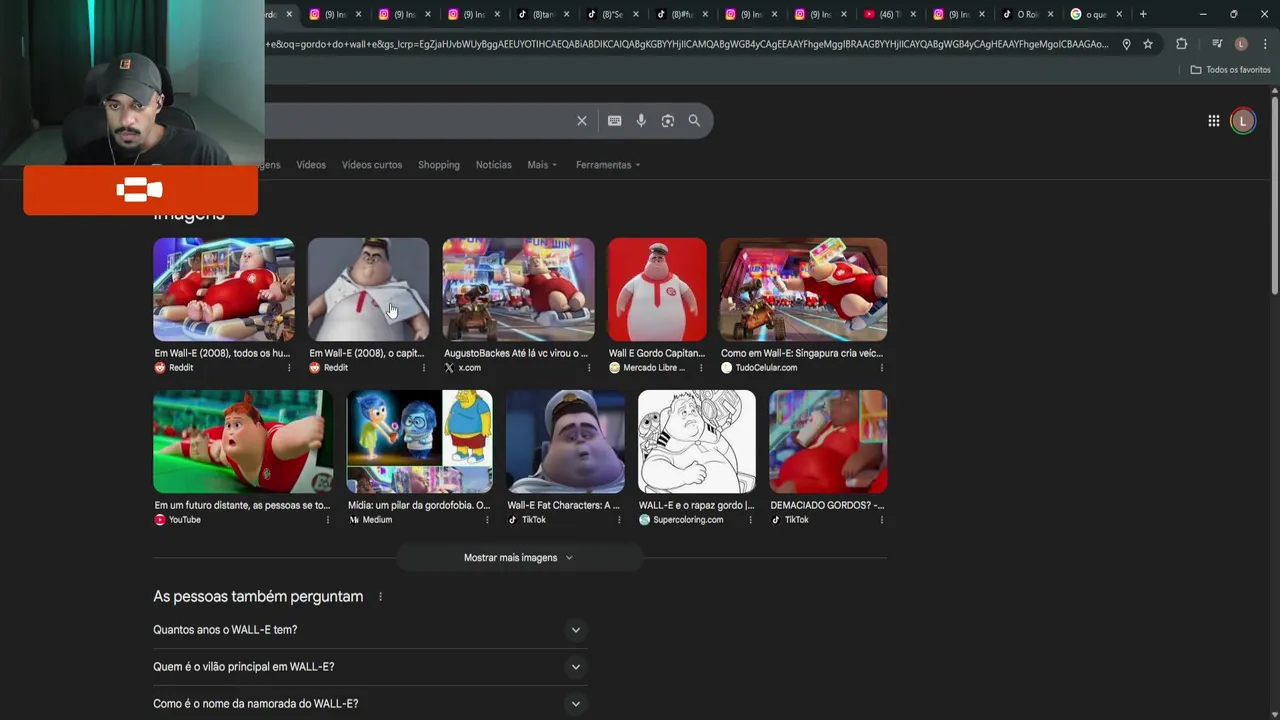Open Wall E Gordo Capitan Mercado Libre link
Screen dimensions: 1280x720
coord(657,353)
